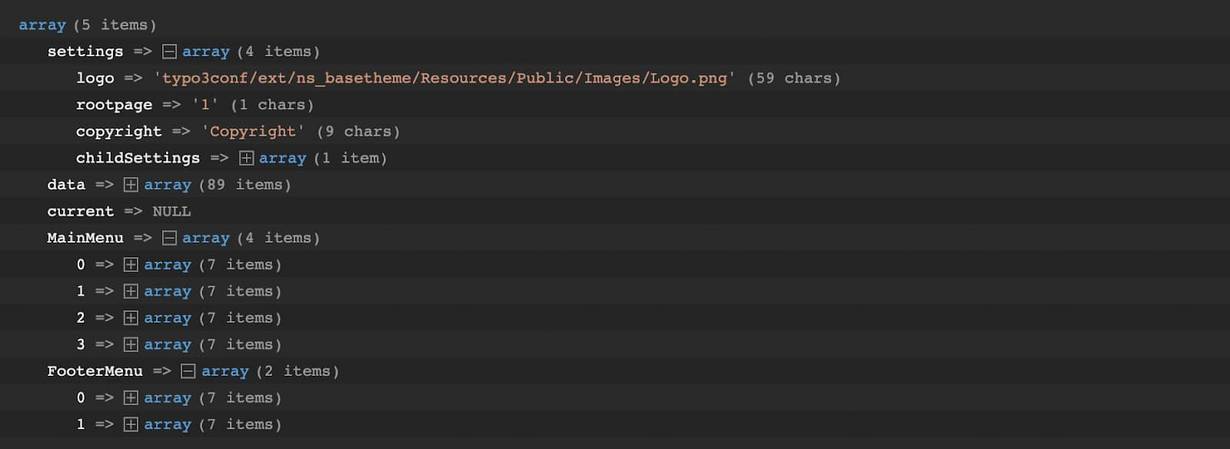Expand MainMenu item 2
The image size is (1230, 449).
tap(131, 318)
